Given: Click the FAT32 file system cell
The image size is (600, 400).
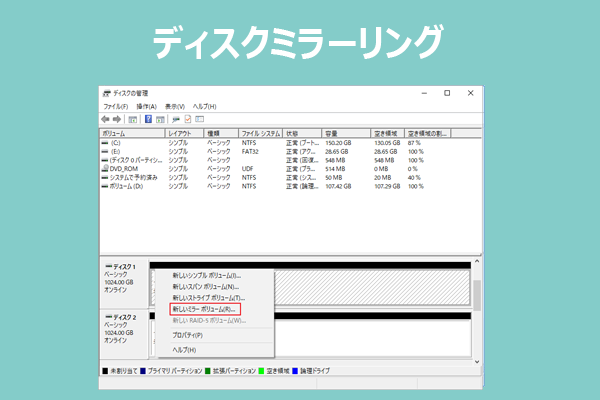Looking at the screenshot, I should tap(250, 152).
